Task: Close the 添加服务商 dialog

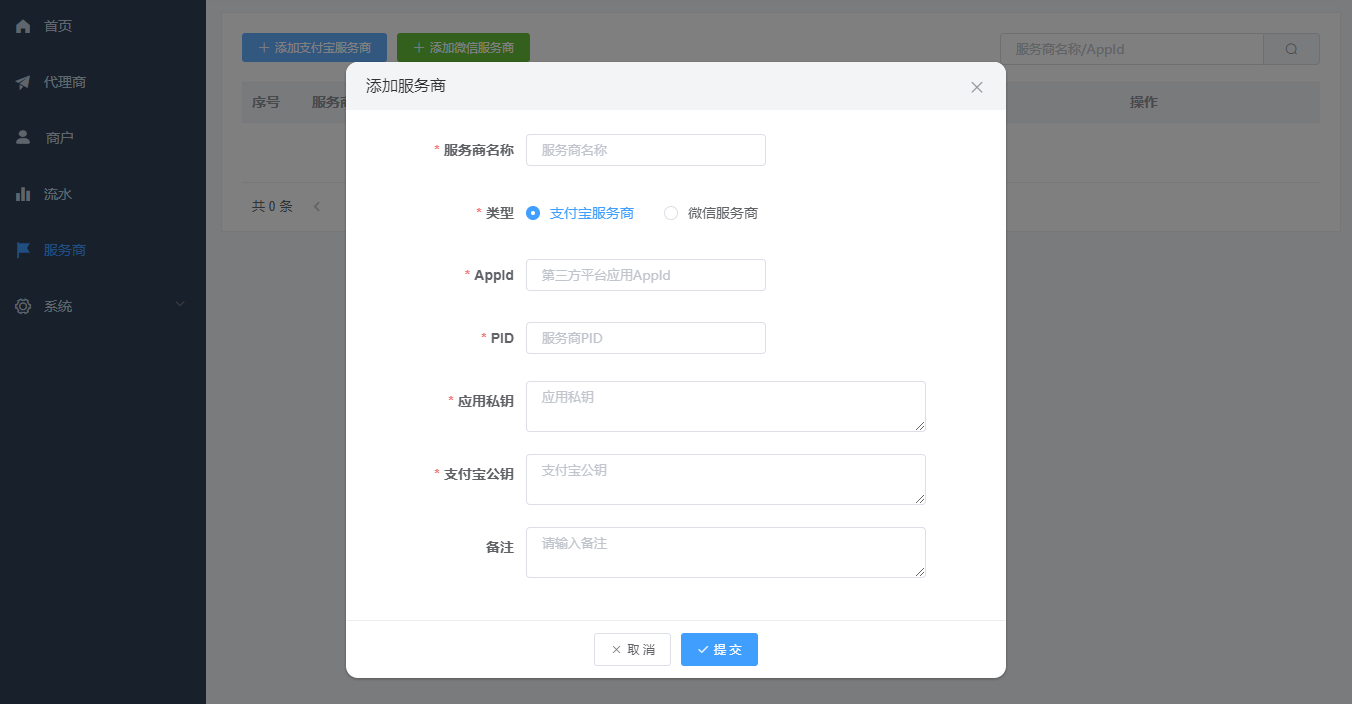Action: (x=977, y=87)
